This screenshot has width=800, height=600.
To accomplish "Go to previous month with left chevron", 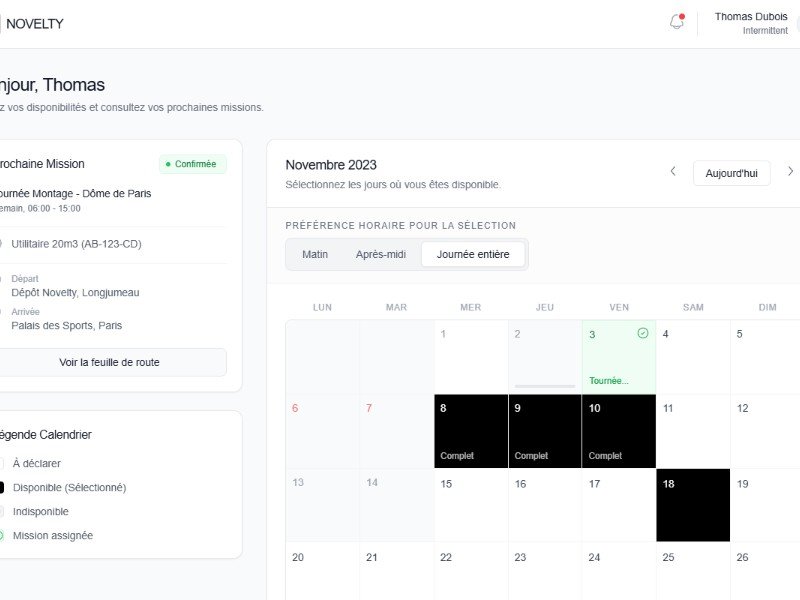I will coord(673,172).
